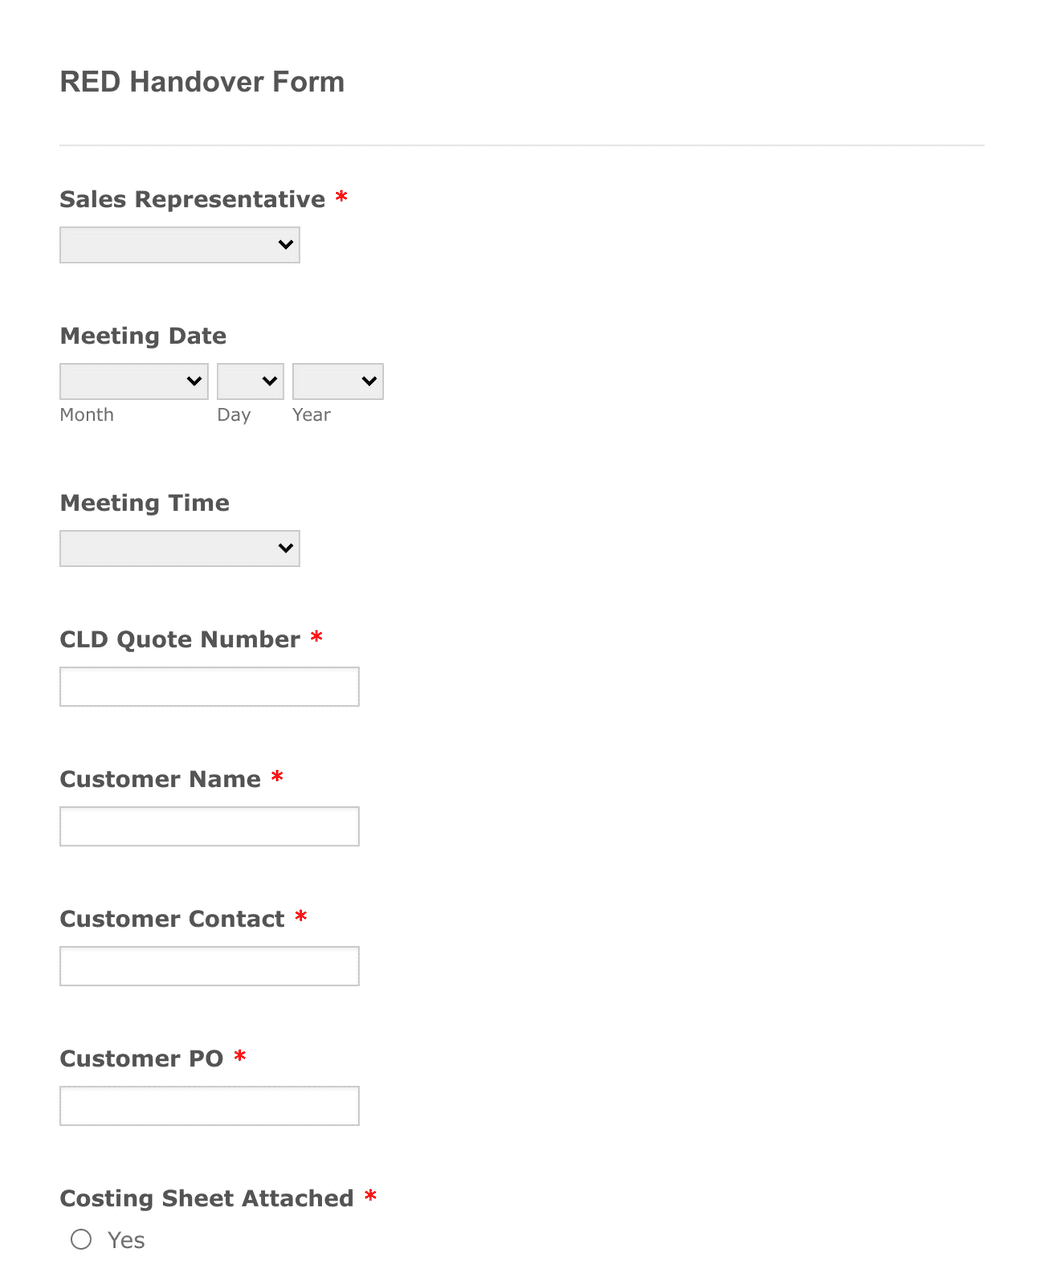Click the asterisk beside Costing Sheet Attached
The width and height of the screenshot is (1044, 1285).
pos(371,1196)
